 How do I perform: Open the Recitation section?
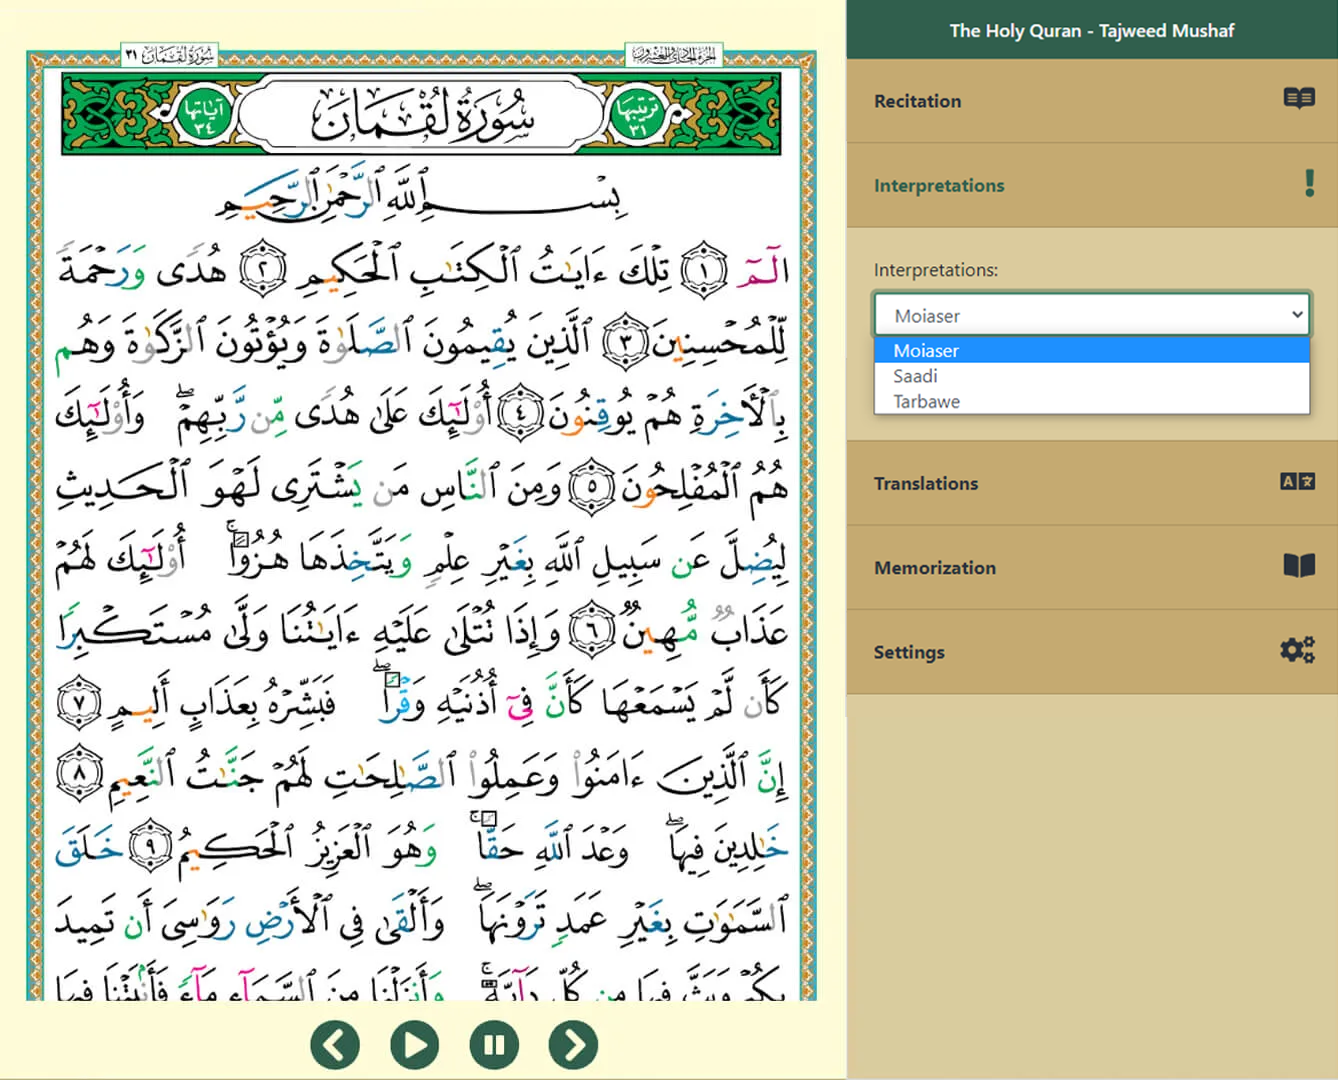1092,101
